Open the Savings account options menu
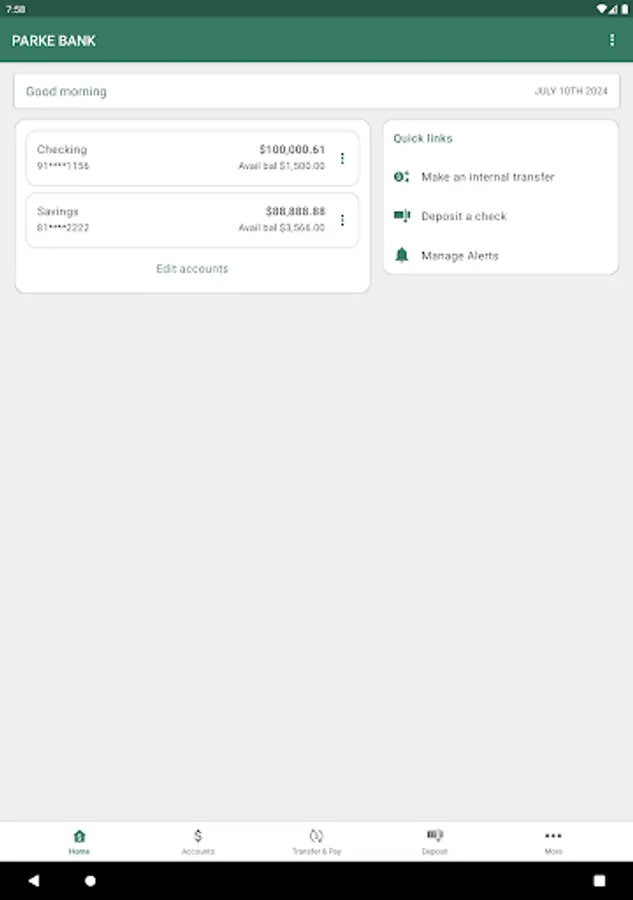 343,220
